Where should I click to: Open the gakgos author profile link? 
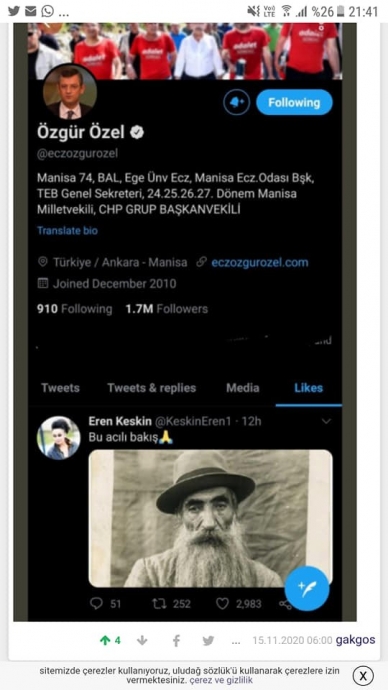(355, 640)
